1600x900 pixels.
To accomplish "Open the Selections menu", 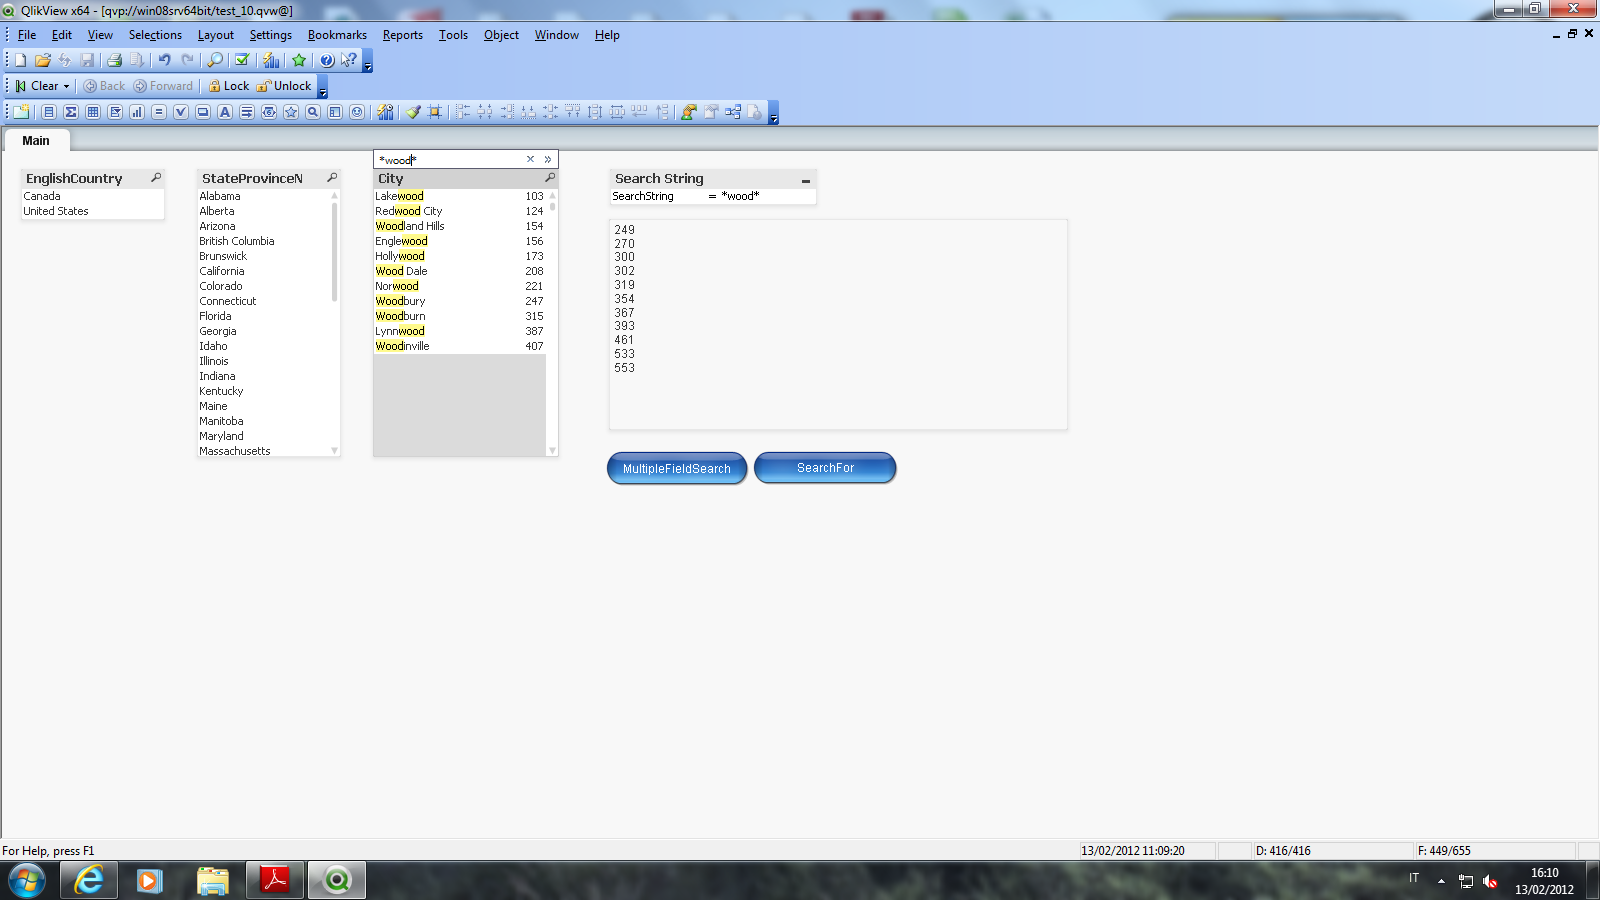I will (155, 35).
